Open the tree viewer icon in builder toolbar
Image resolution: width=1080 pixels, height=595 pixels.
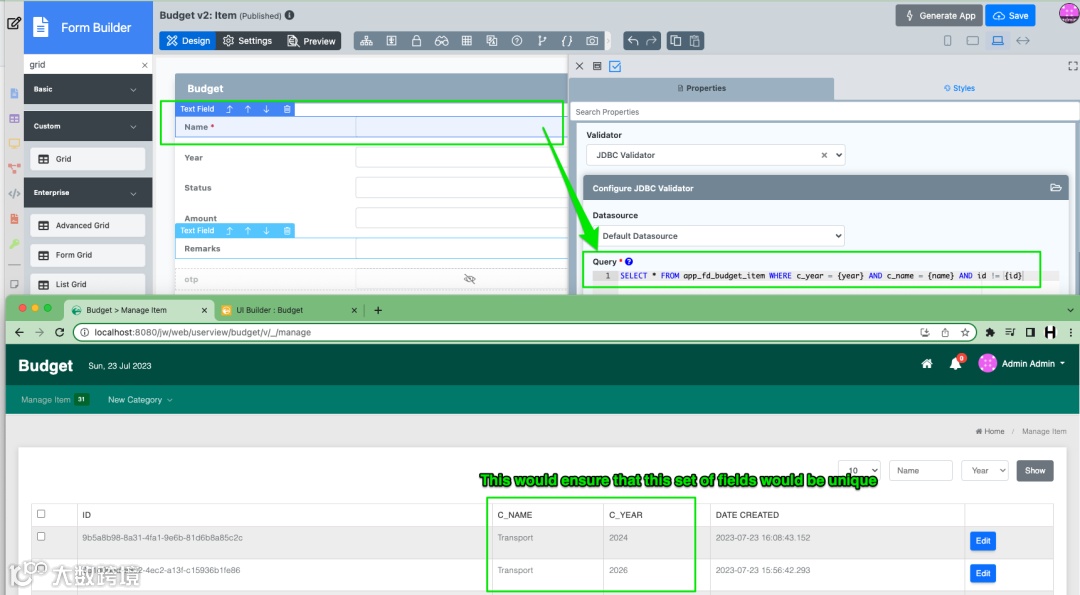(366, 41)
